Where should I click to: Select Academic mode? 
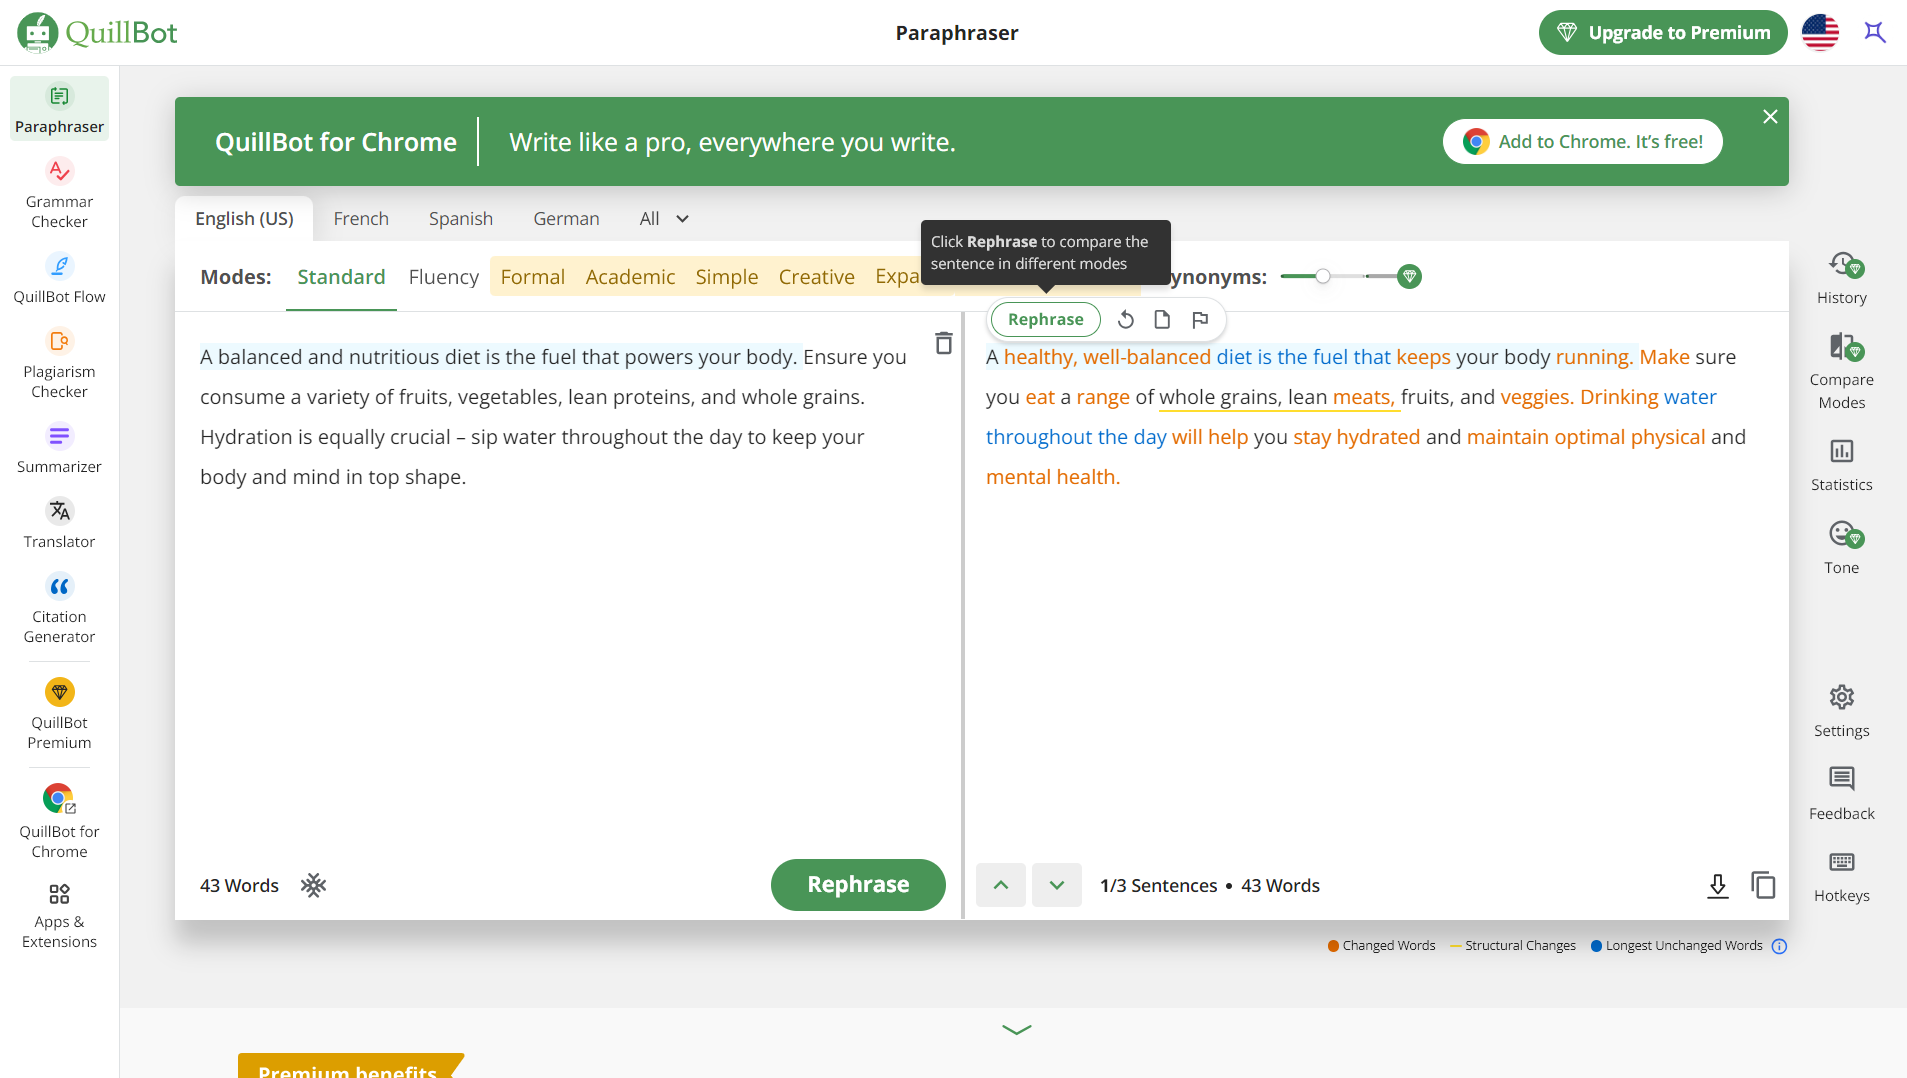click(630, 277)
